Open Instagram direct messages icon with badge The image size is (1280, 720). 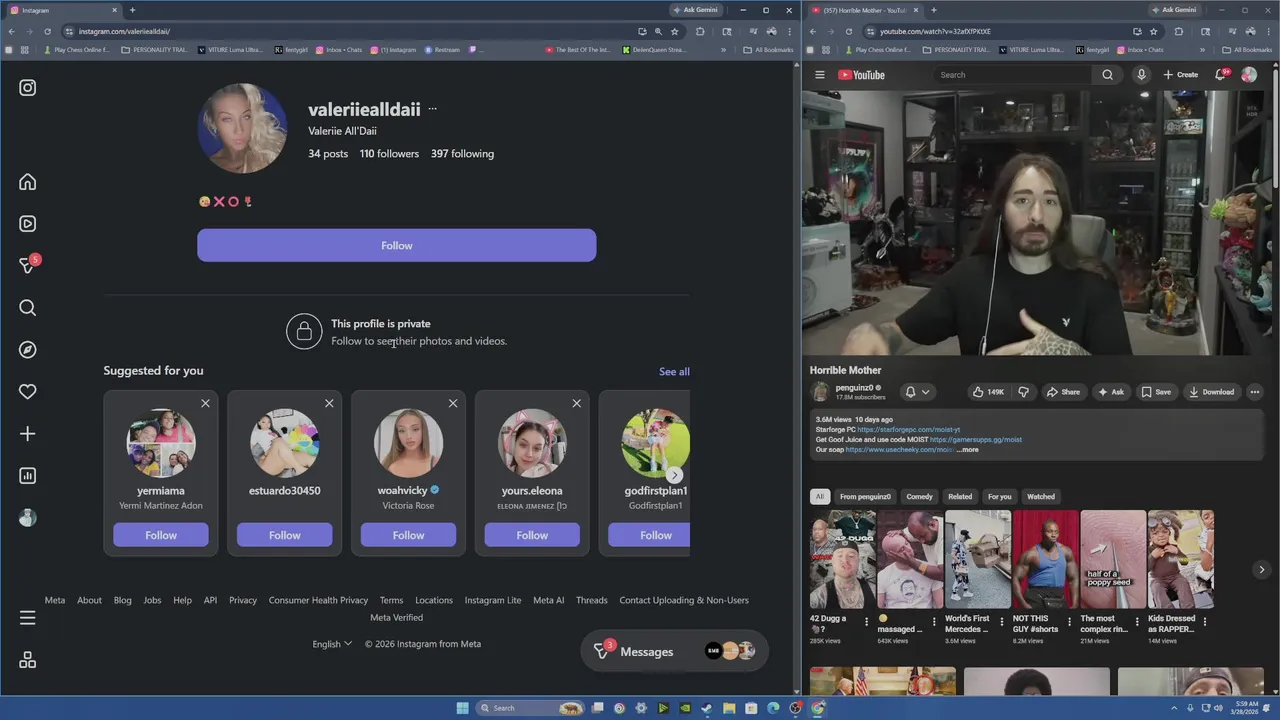[28, 266]
